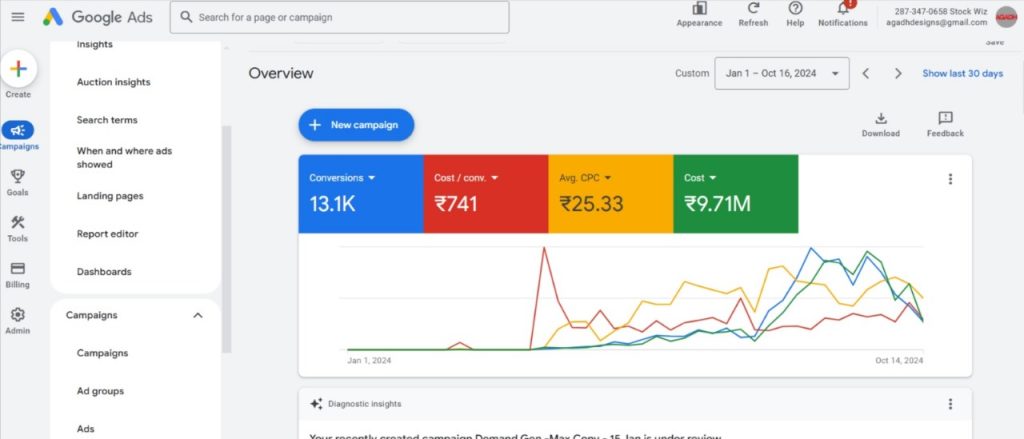
Task: Click the Diagnostic insights sparkle icon
Action: [316, 404]
